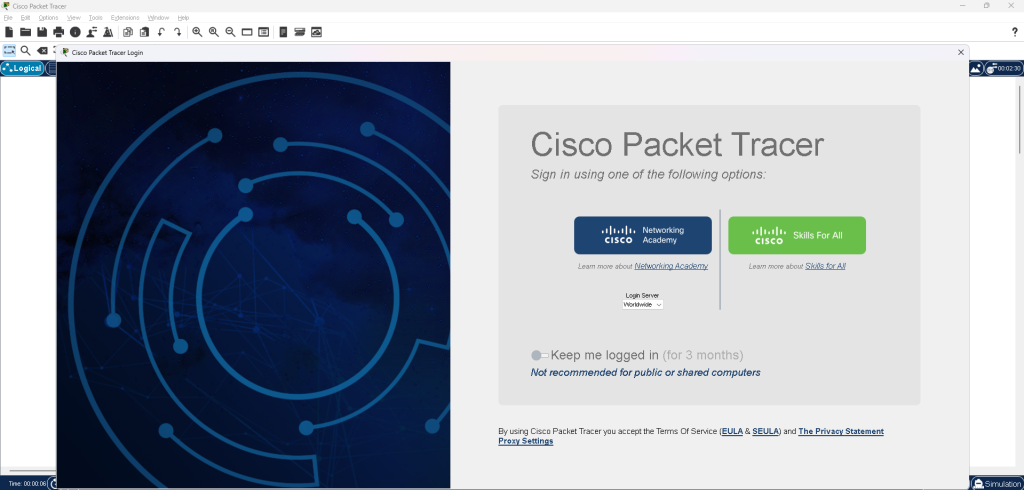Click the New file icon in toolbar
The width and height of the screenshot is (1024, 490).
coord(9,32)
